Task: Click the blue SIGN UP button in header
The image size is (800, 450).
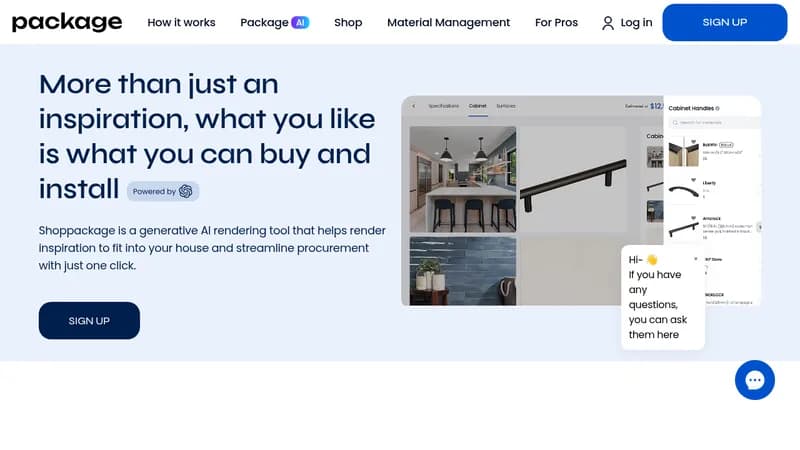Action: pyautogui.click(x=724, y=22)
